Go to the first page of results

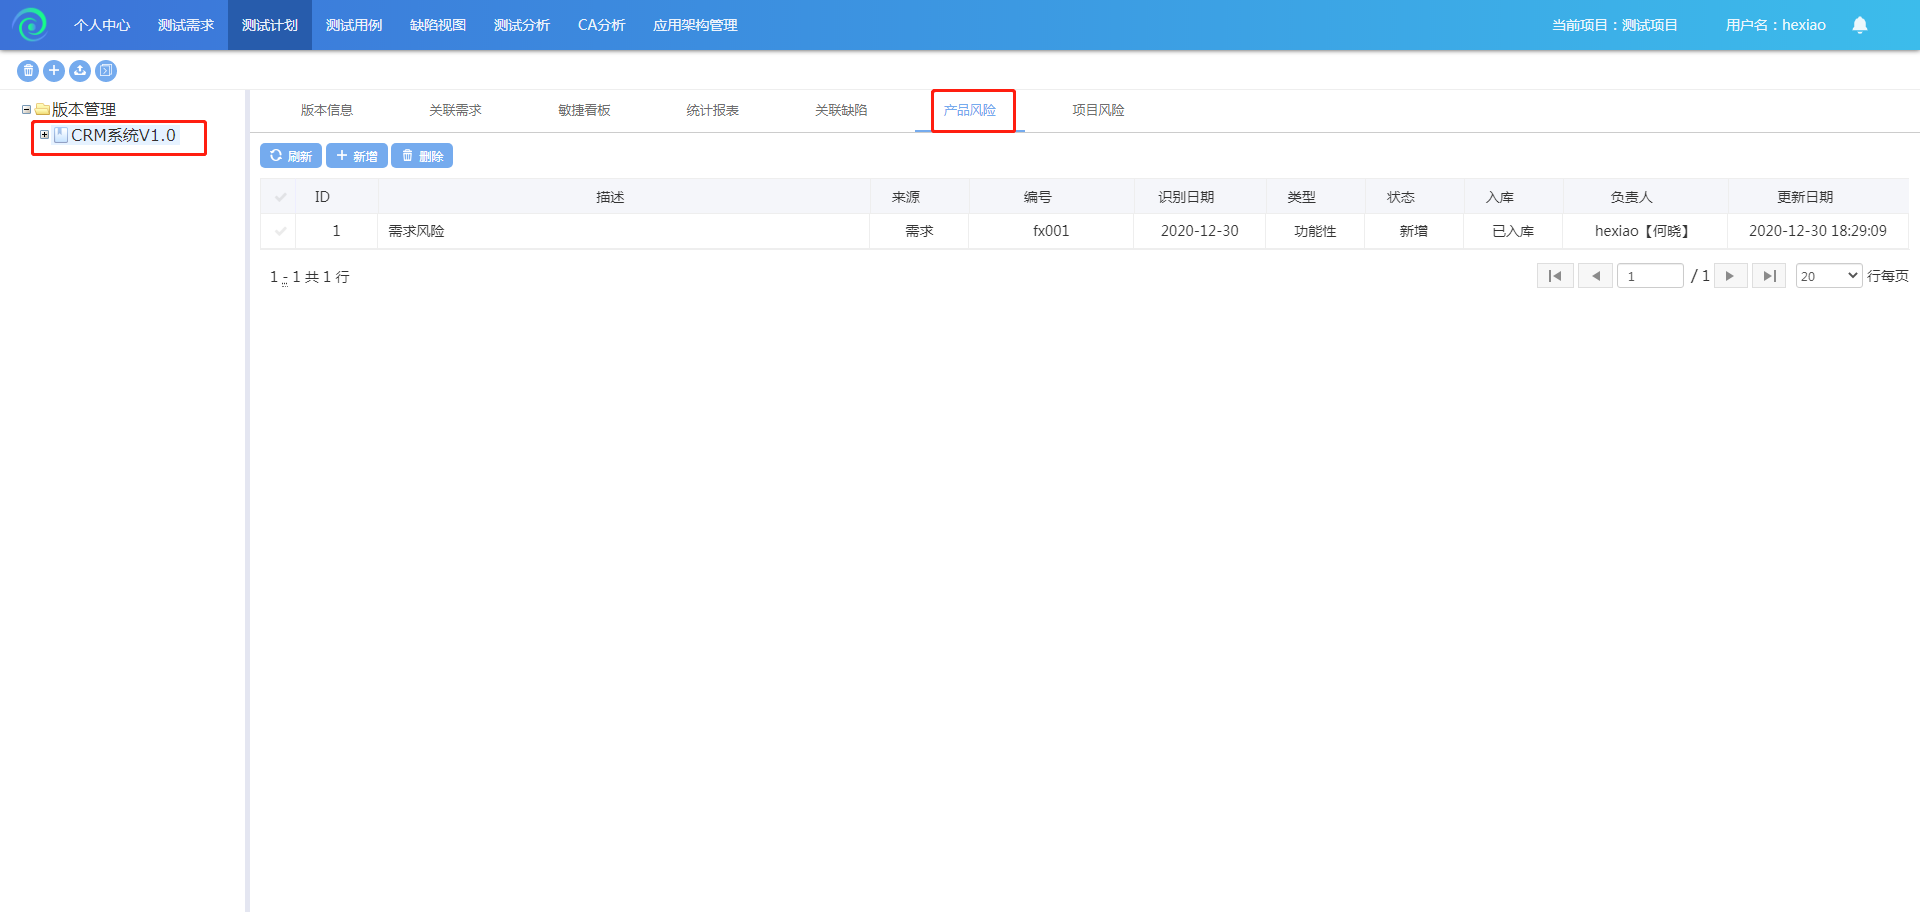click(x=1555, y=276)
